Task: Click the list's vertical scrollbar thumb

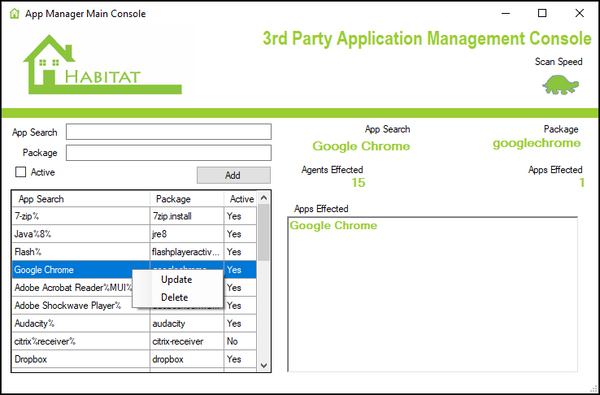Action: [x=264, y=233]
